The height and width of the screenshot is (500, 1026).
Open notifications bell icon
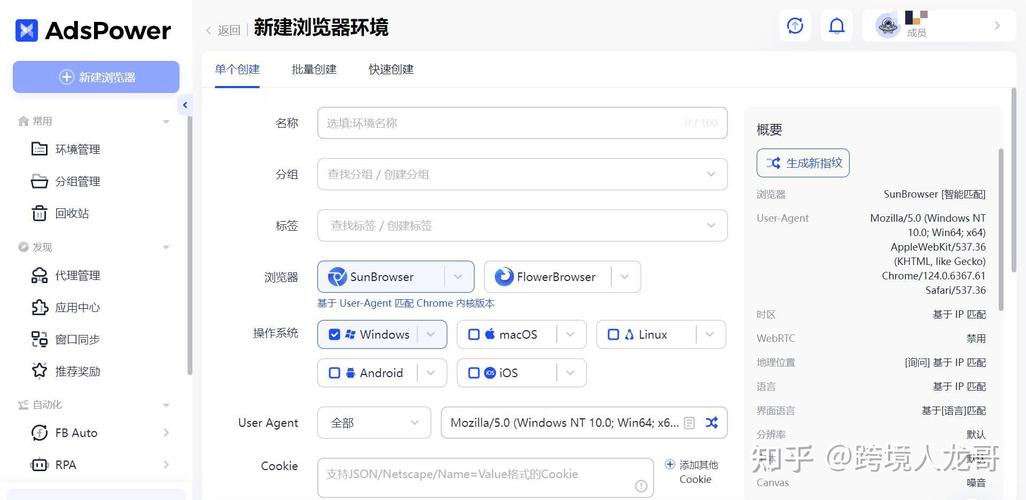(x=837, y=26)
